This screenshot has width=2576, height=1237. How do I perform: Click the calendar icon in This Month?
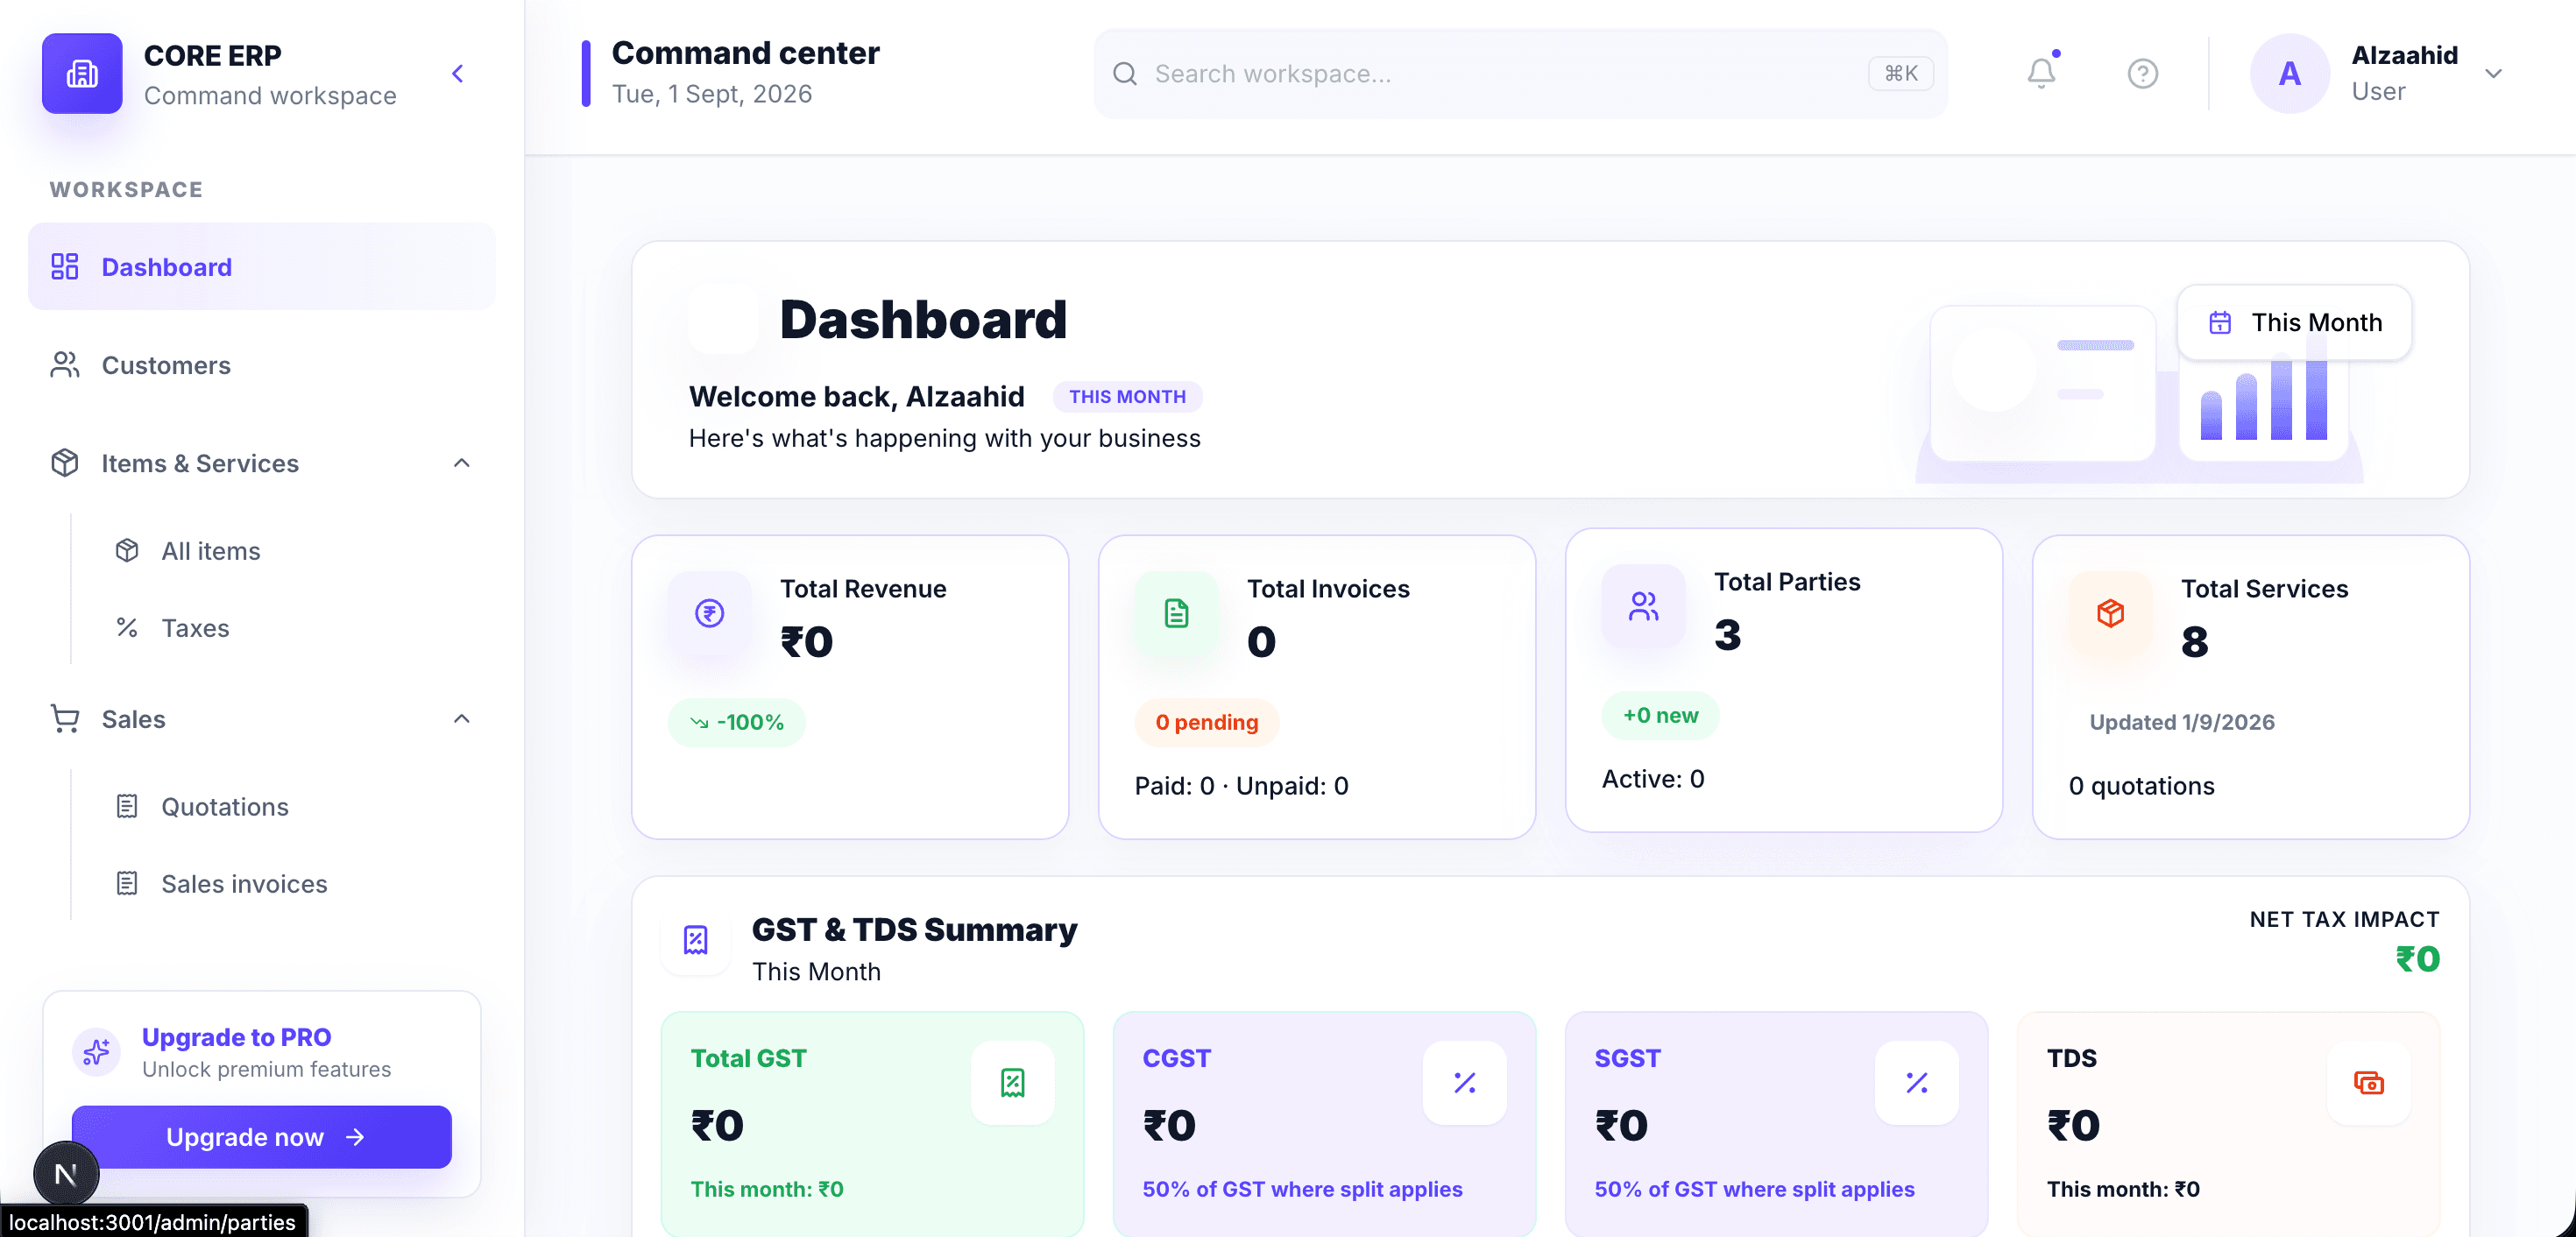pyautogui.click(x=2220, y=322)
